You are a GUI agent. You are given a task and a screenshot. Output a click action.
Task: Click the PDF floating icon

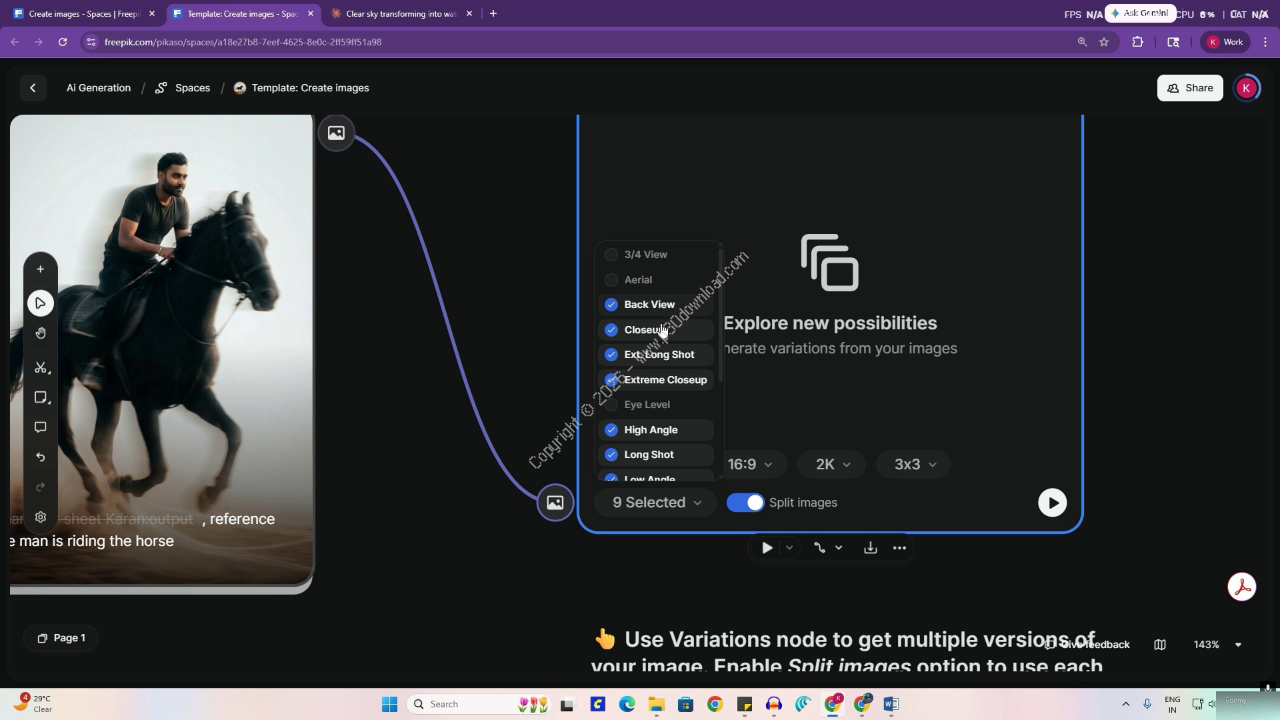coord(1242,587)
